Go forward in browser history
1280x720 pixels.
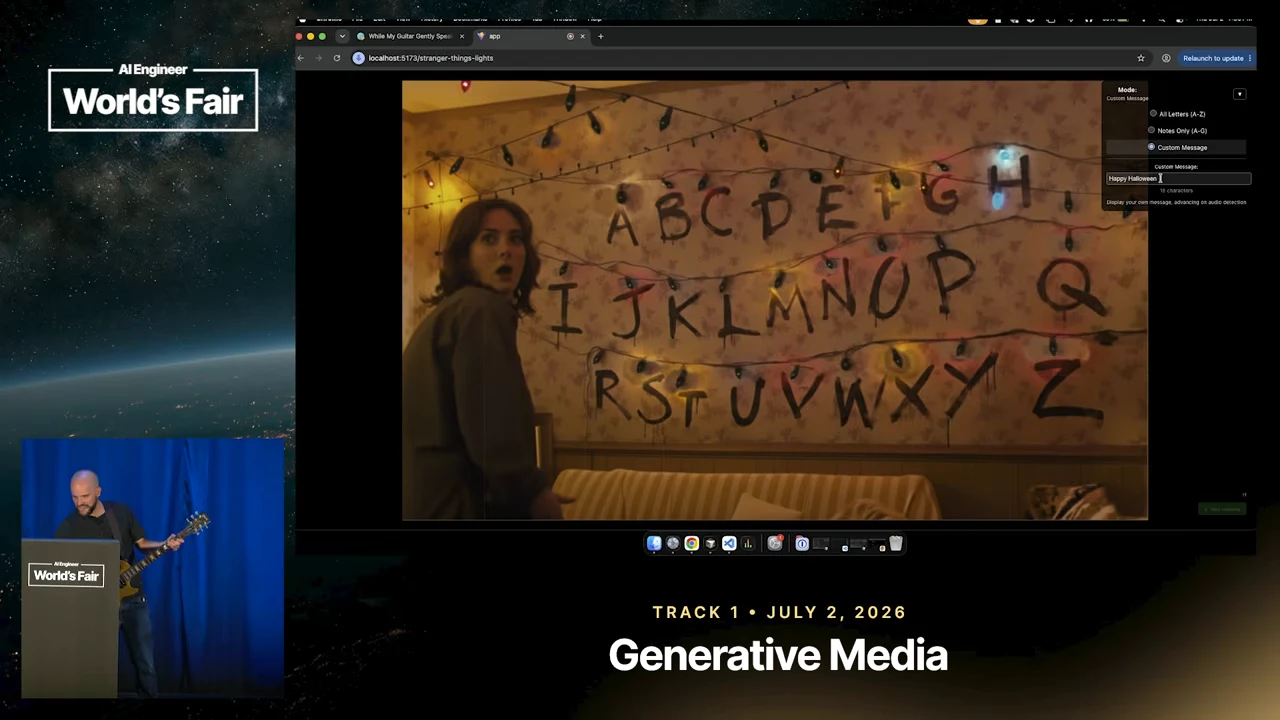tap(318, 58)
